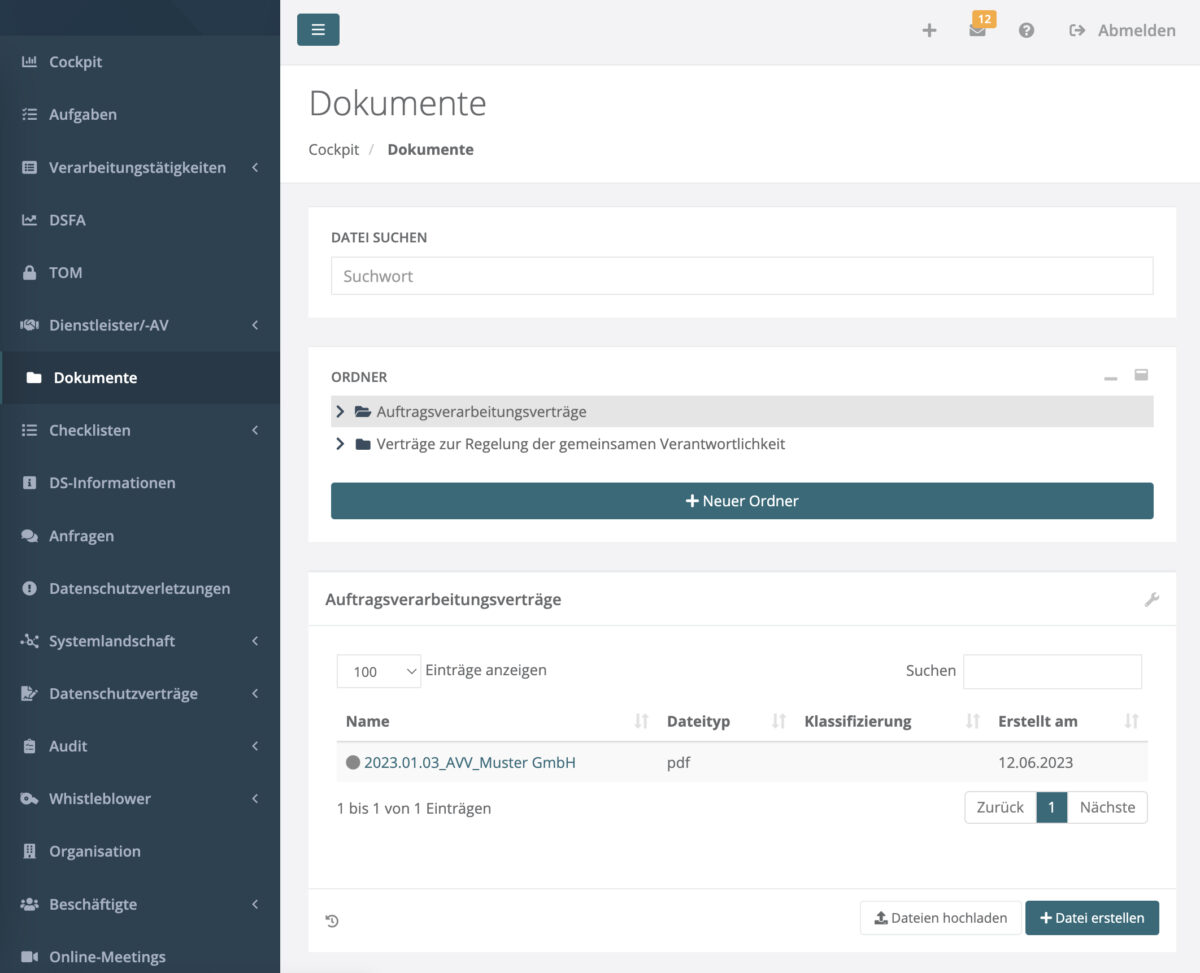Click the hamburger menu toggle button
This screenshot has height=973, width=1200.
coord(318,30)
